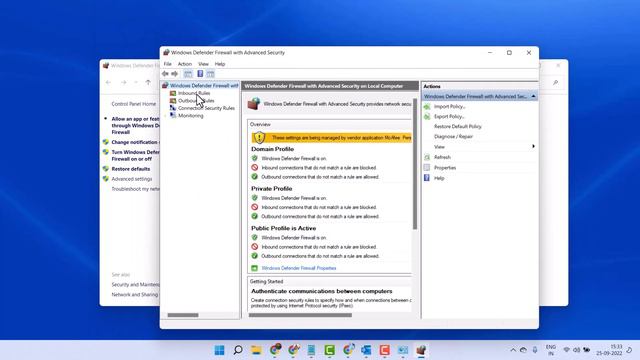Open the File menu
This screenshot has height=360, width=640.
click(167, 64)
